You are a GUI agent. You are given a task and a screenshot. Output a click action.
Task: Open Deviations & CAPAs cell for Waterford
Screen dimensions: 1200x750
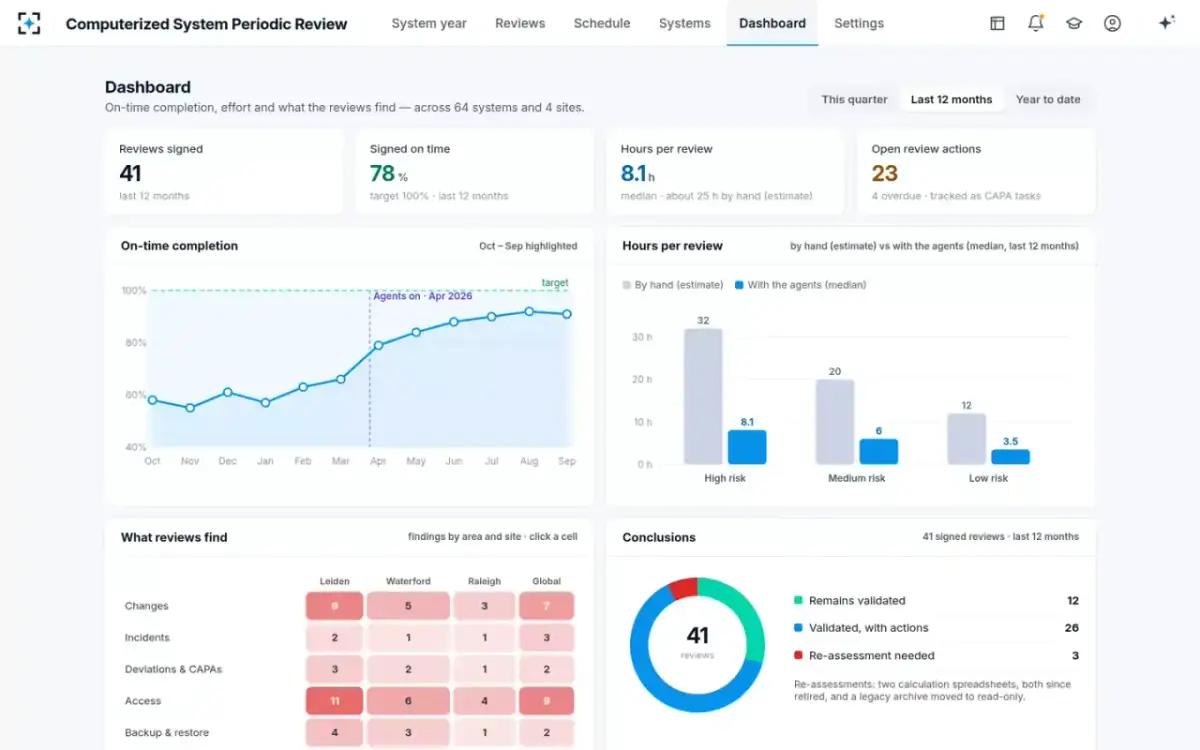click(x=408, y=669)
